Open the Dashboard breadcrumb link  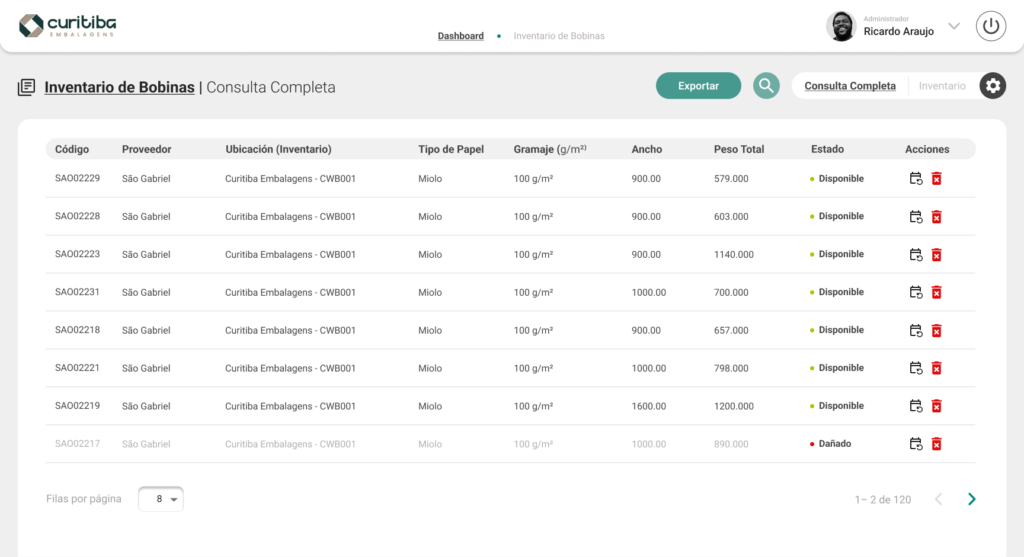[460, 36]
